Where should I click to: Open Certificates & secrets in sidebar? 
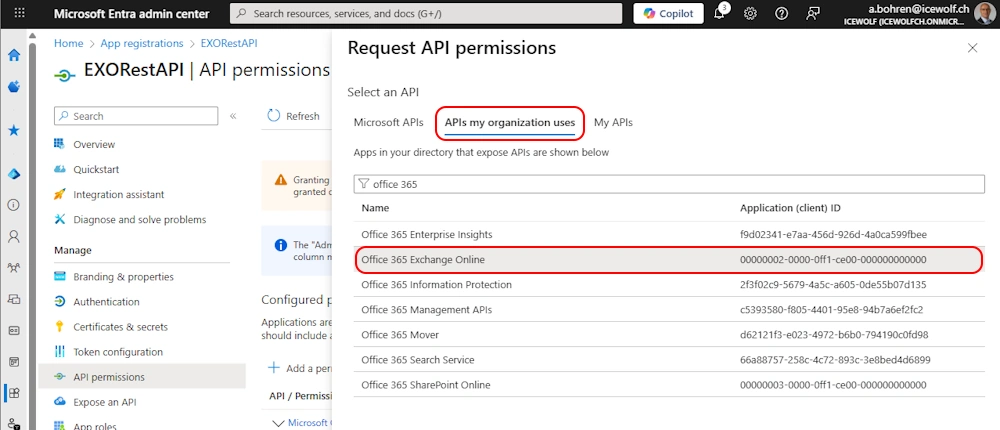click(x=120, y=327)
